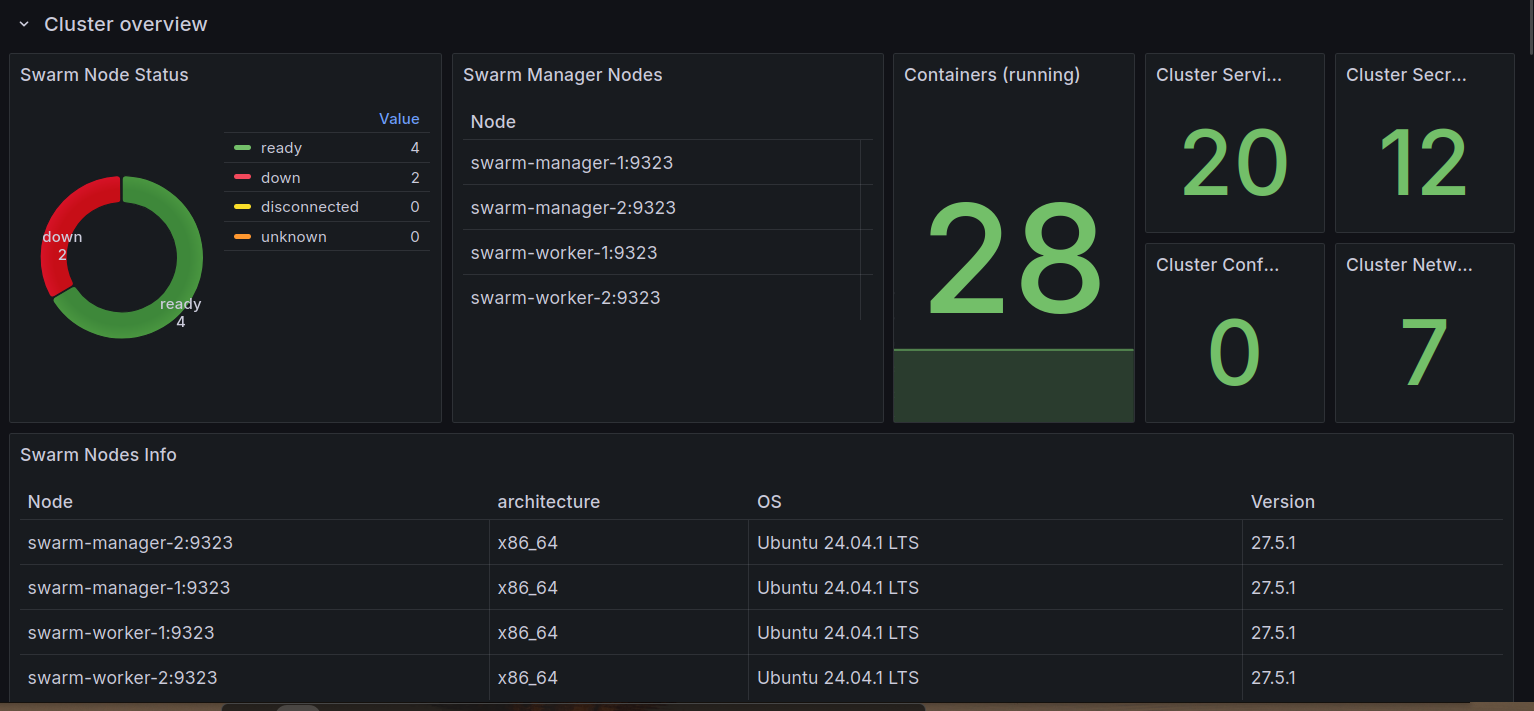Viewport: 1534px width, 711px height.
Task: Sort the legend by the Value header
Action: click(x=399, y=119)
